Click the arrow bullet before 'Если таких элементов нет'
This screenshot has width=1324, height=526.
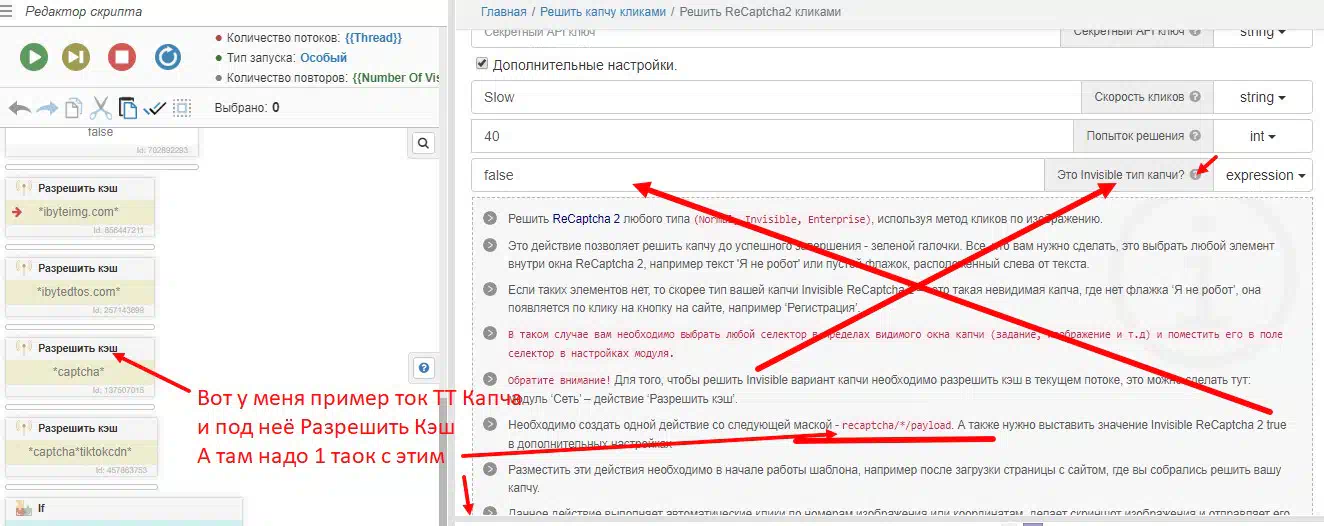pos(490,289)
